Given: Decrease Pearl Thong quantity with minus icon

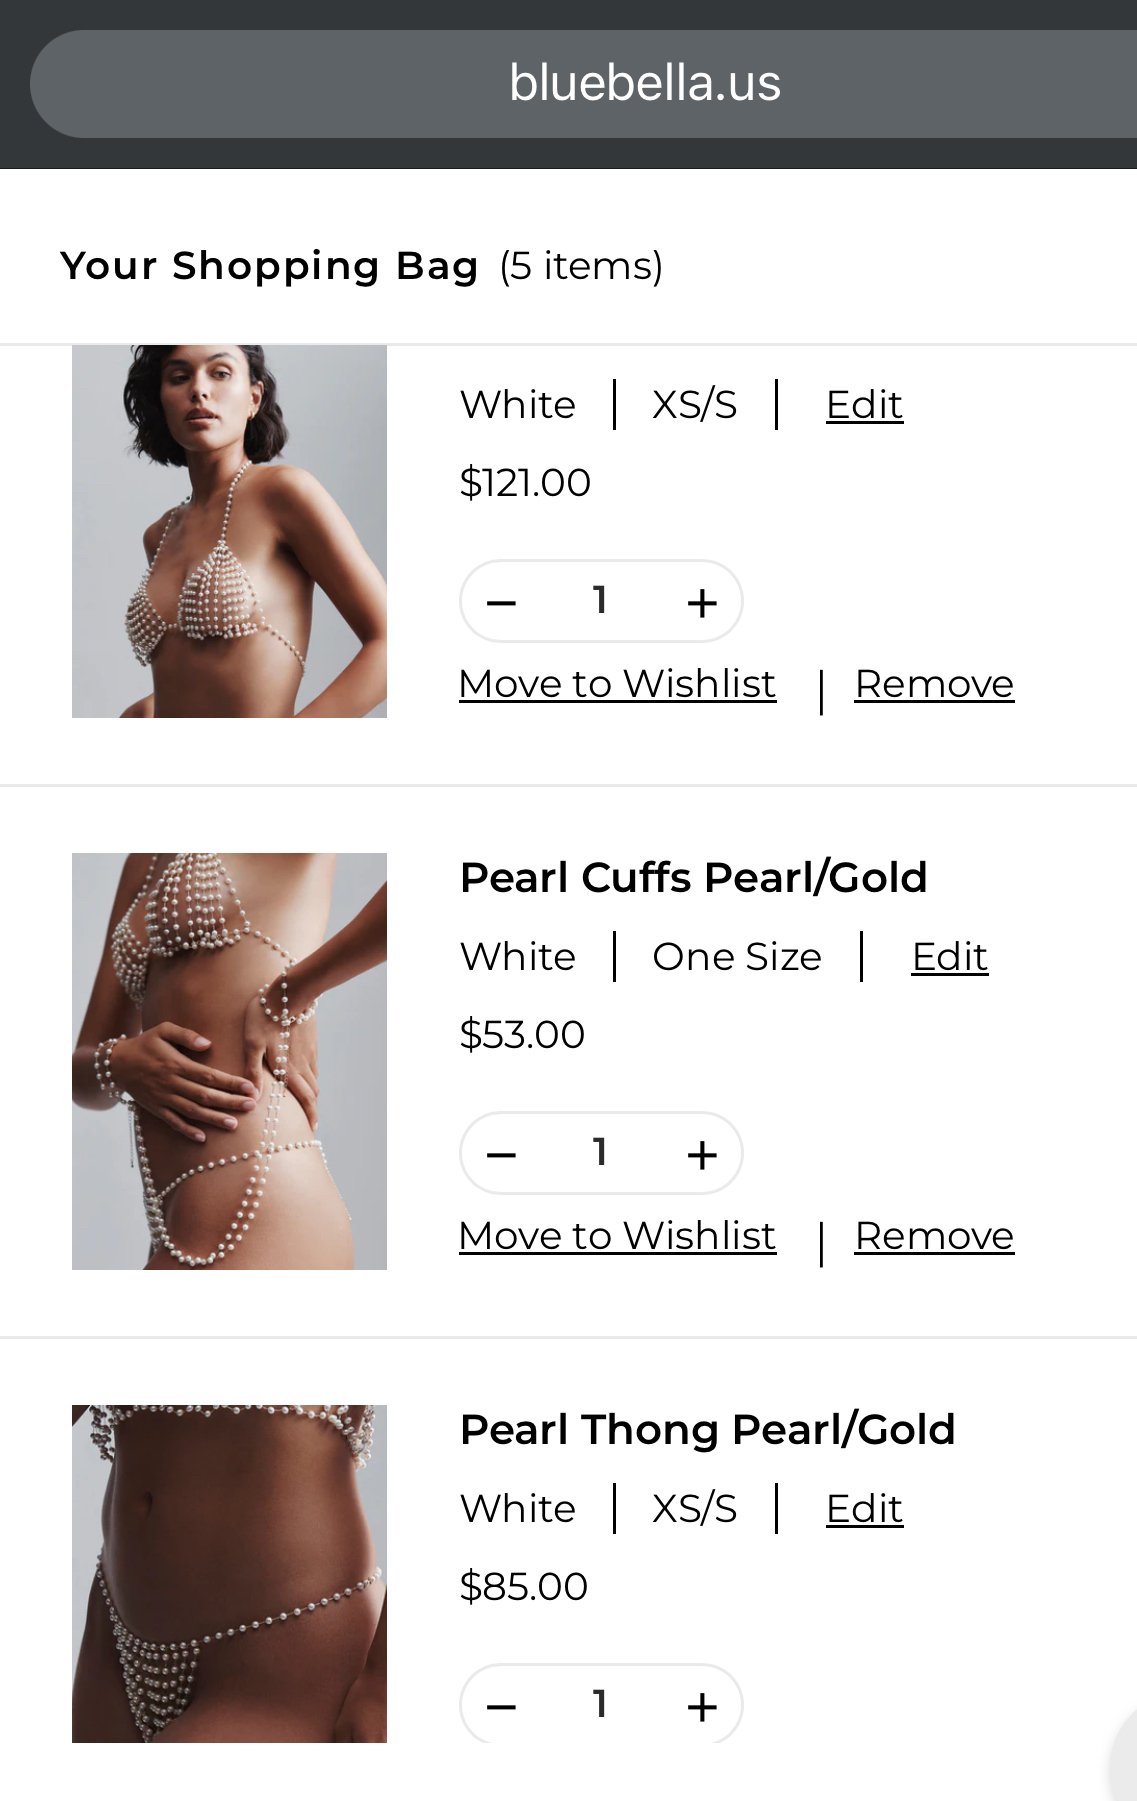Looking at the screenshot, I should click(501, 1706).
